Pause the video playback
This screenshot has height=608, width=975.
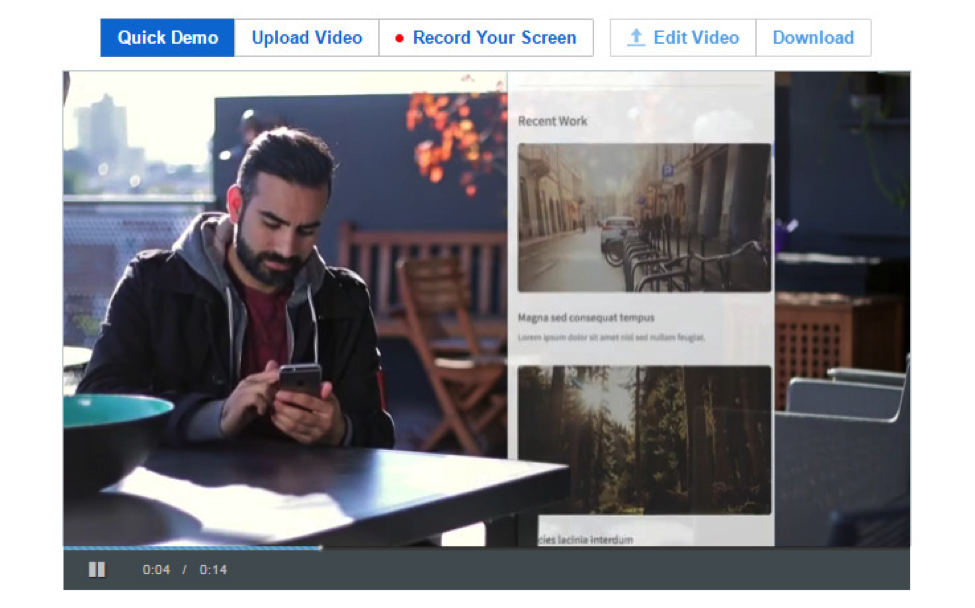[97, 570]
